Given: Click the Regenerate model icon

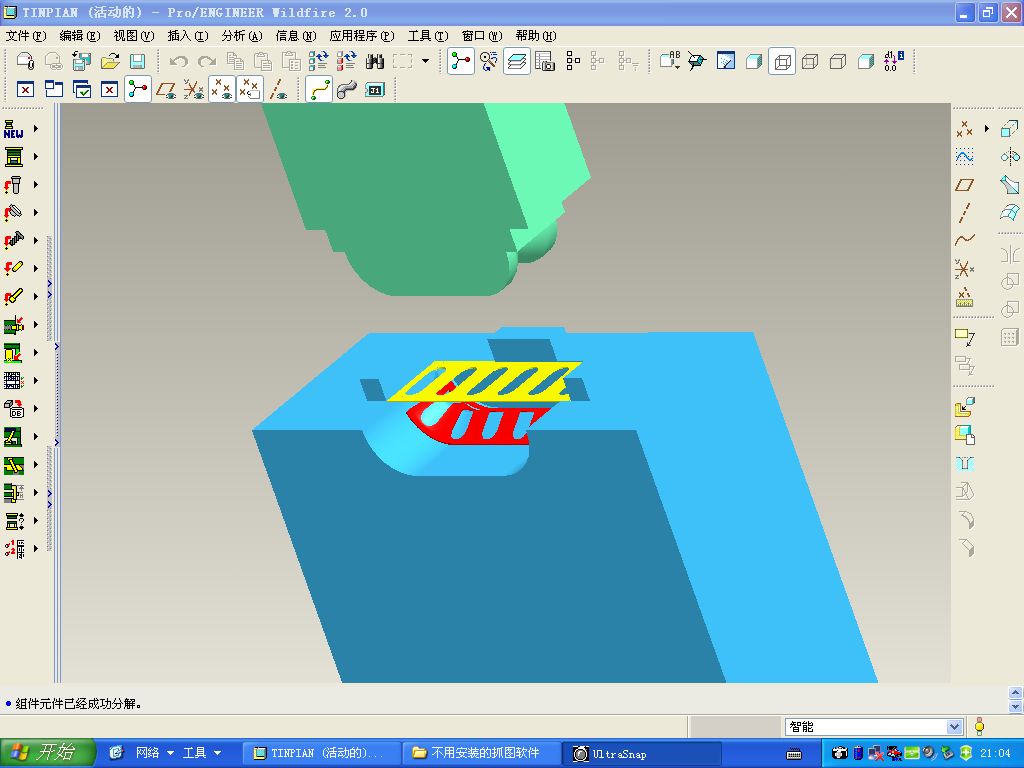Looking at the screenshot, I should 319,61.
